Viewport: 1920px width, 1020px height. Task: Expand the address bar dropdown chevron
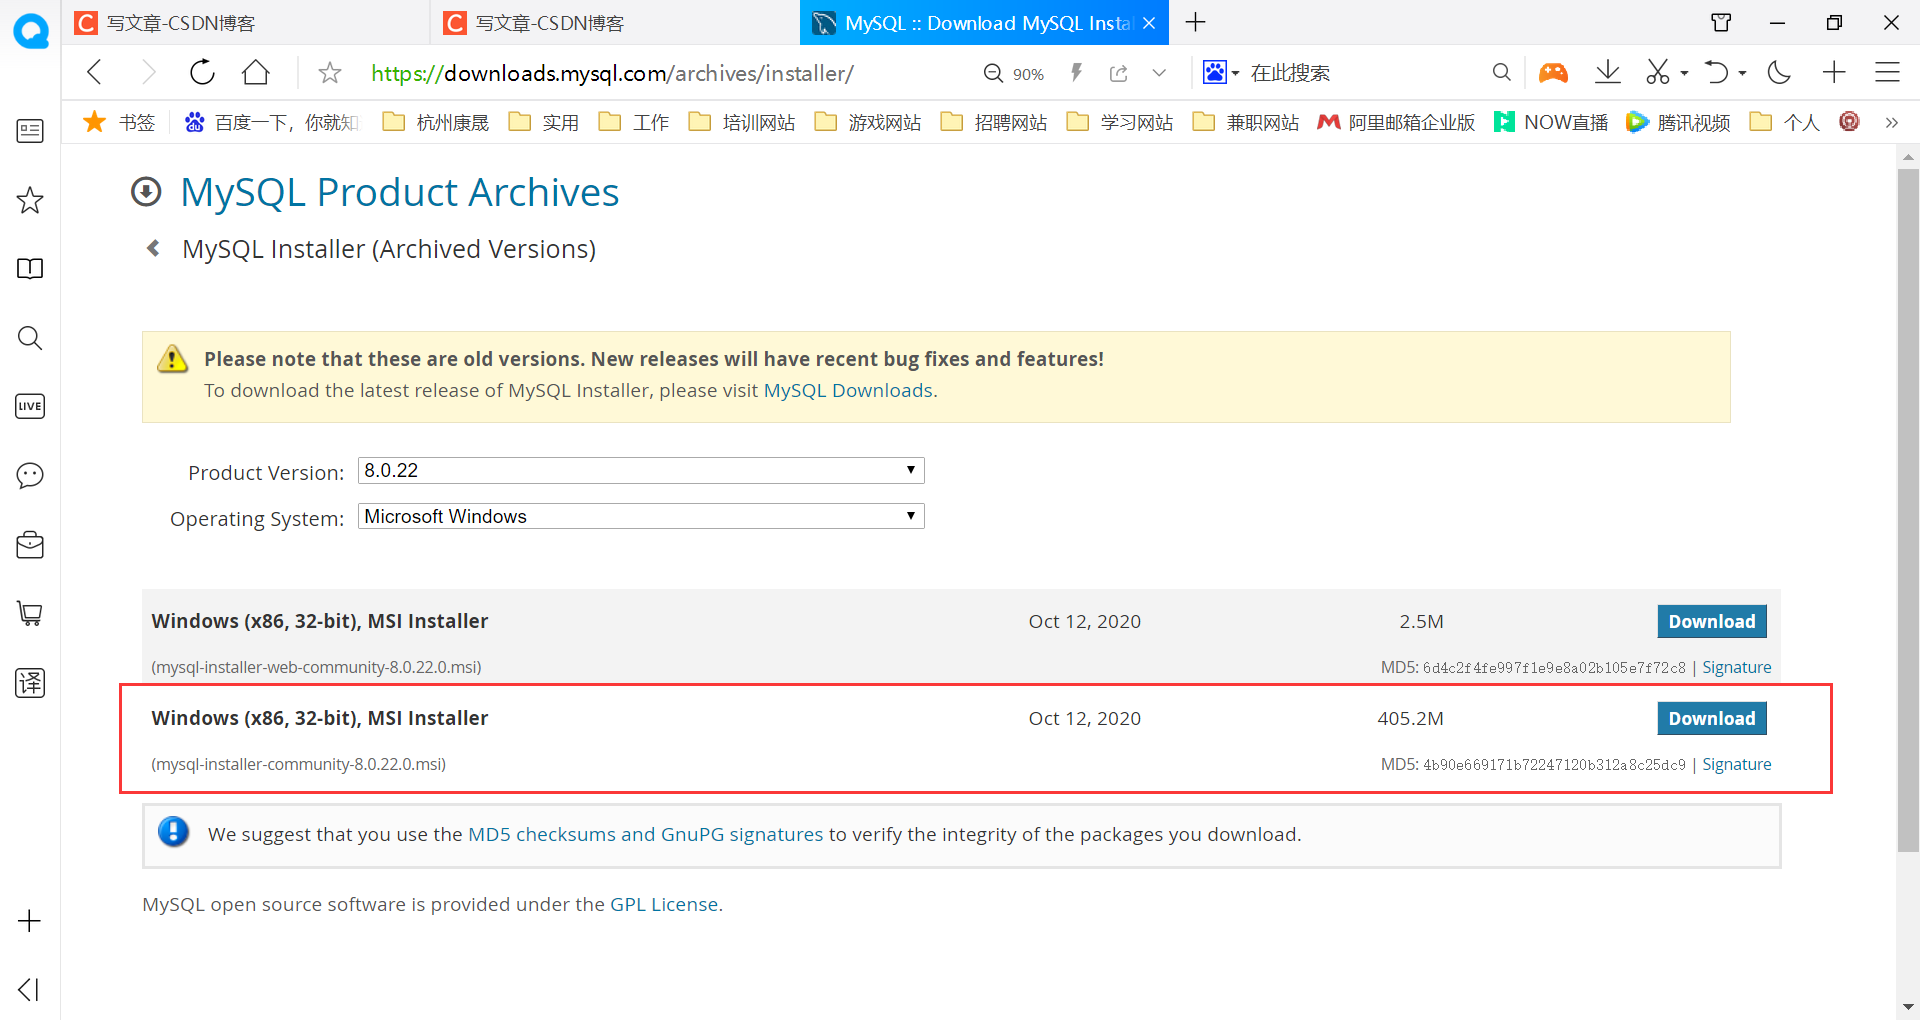click(1159, 73)
